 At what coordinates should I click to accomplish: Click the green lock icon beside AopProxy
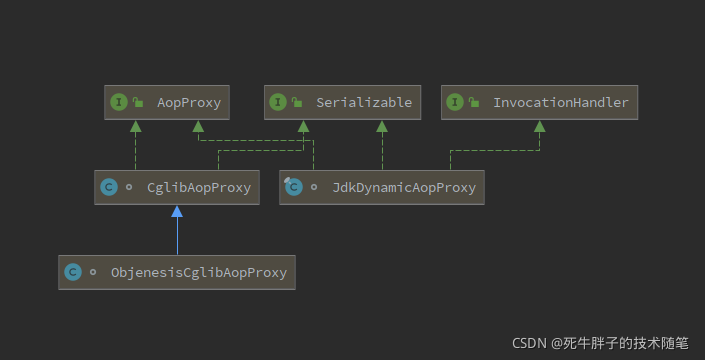coord(138,102)
